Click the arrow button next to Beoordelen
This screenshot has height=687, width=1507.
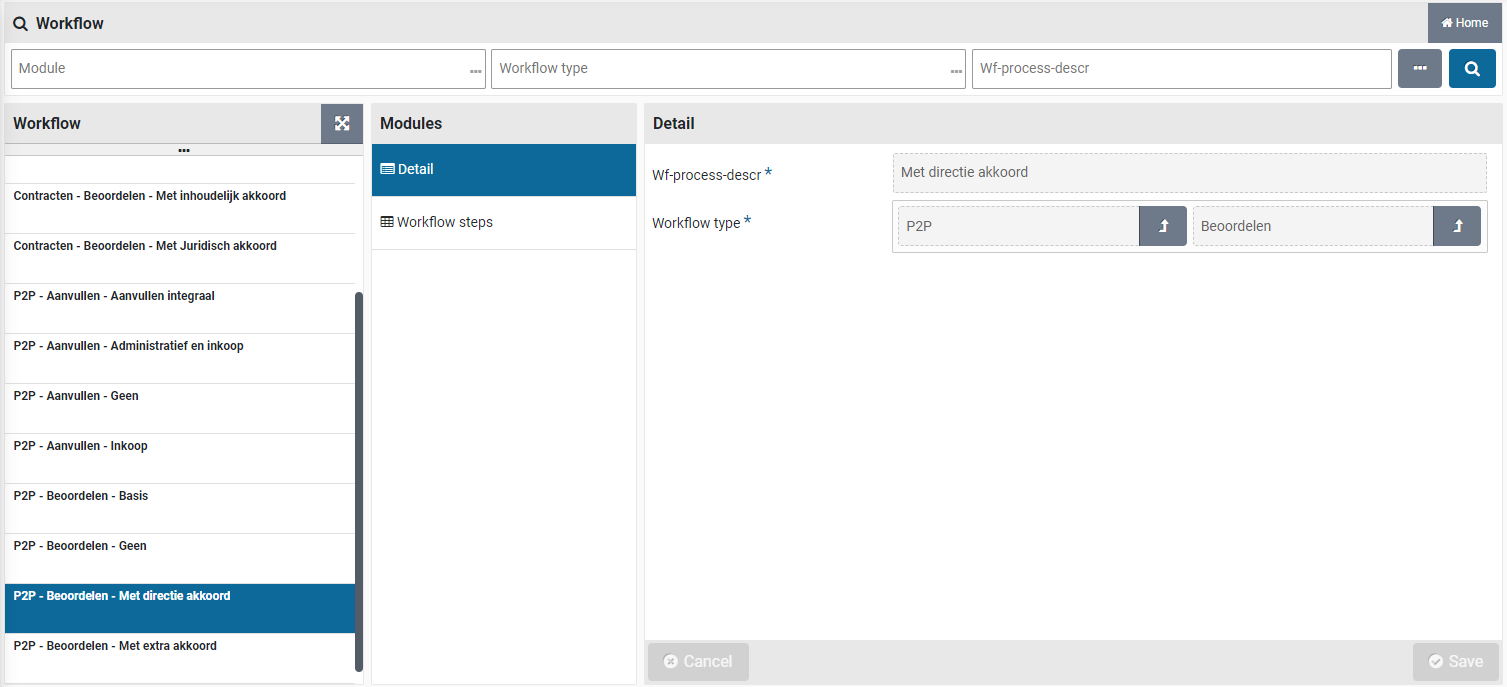1456,226
